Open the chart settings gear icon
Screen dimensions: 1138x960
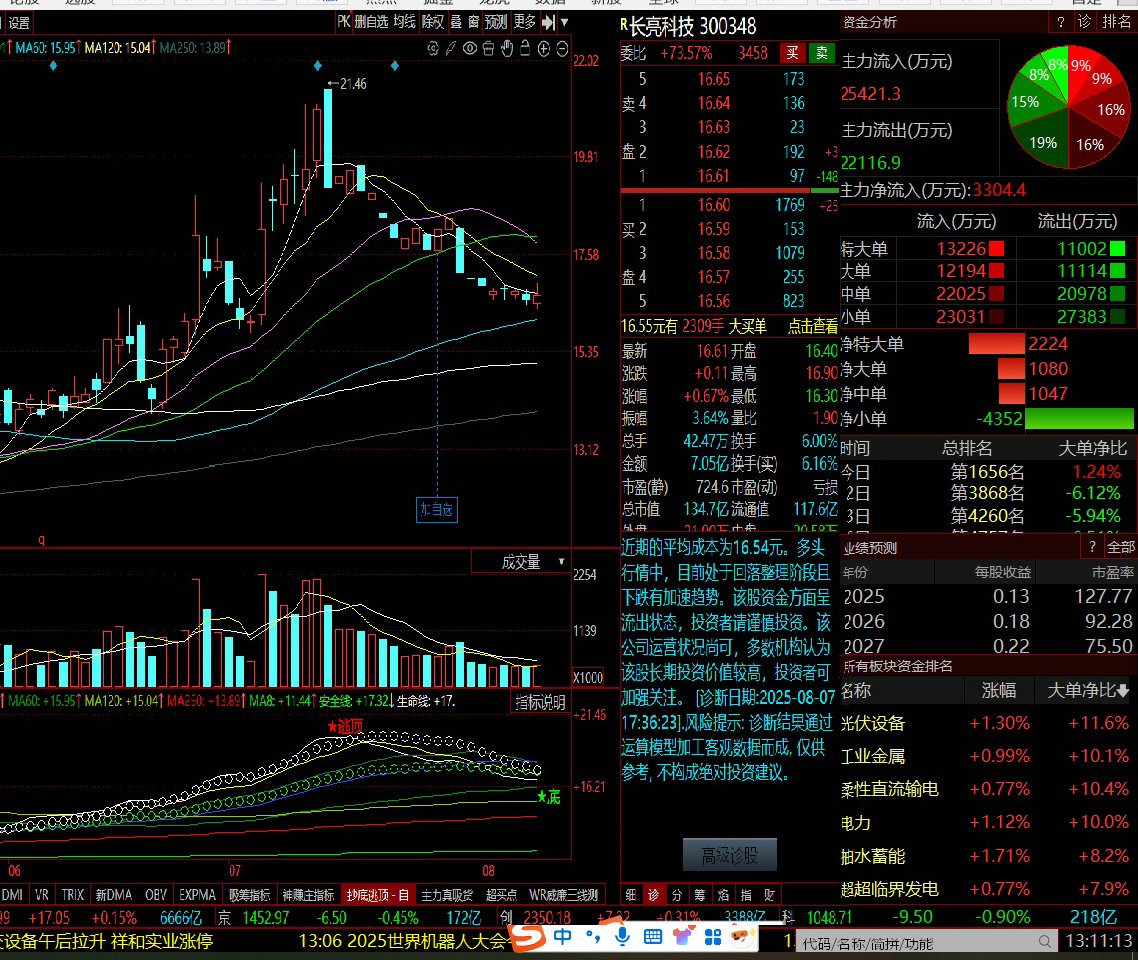coord(433,49)
